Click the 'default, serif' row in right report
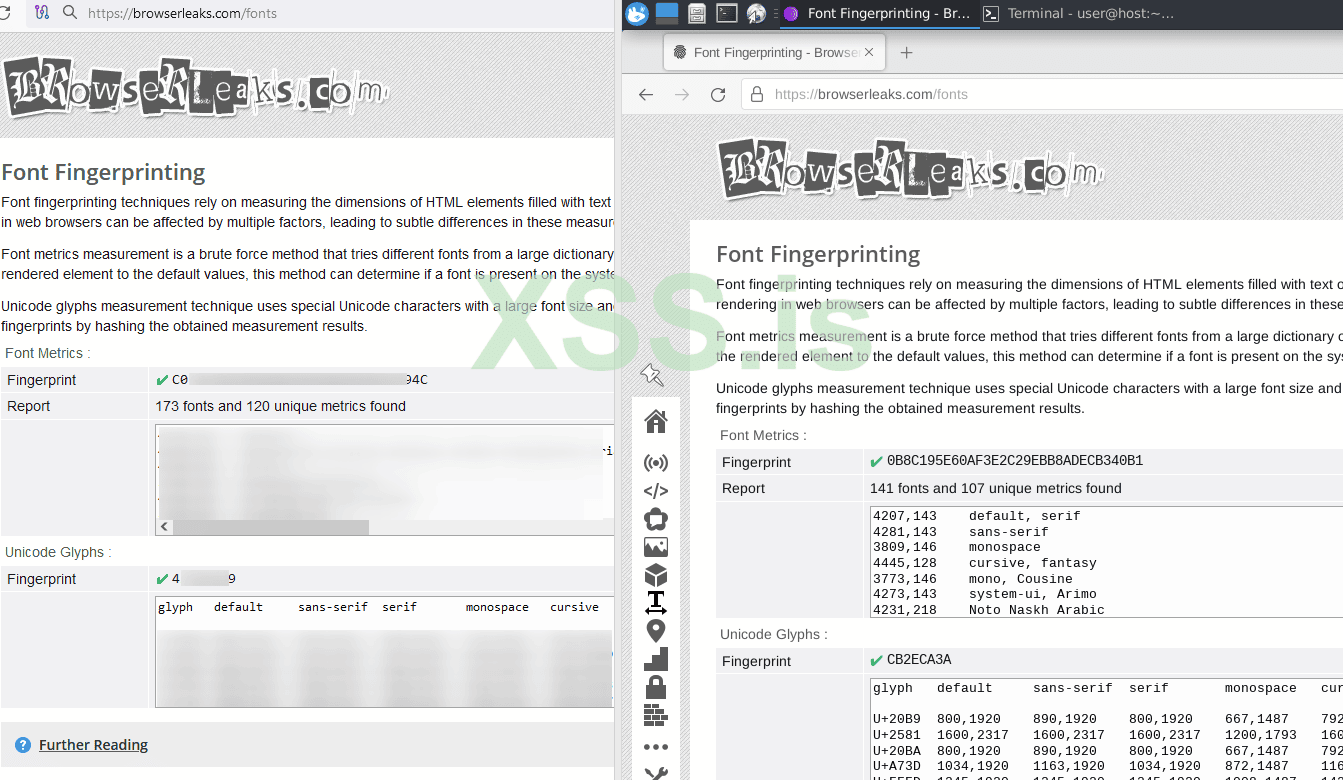This screenshot has height=780, width=1343. (x=976, y=516)
